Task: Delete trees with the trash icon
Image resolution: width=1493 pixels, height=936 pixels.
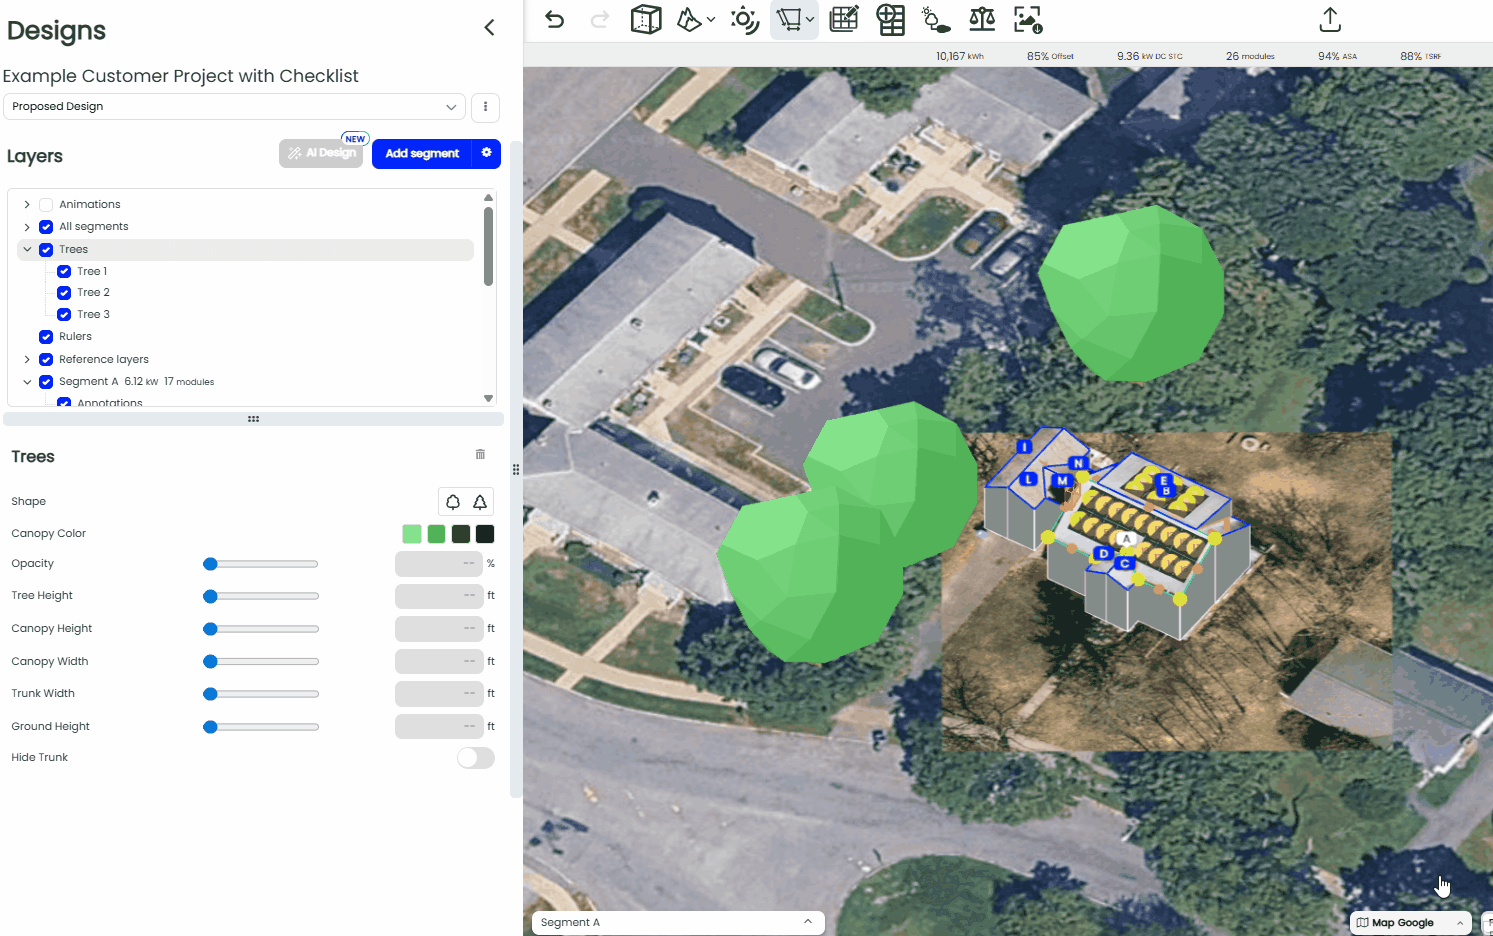Action: [480, 454]
